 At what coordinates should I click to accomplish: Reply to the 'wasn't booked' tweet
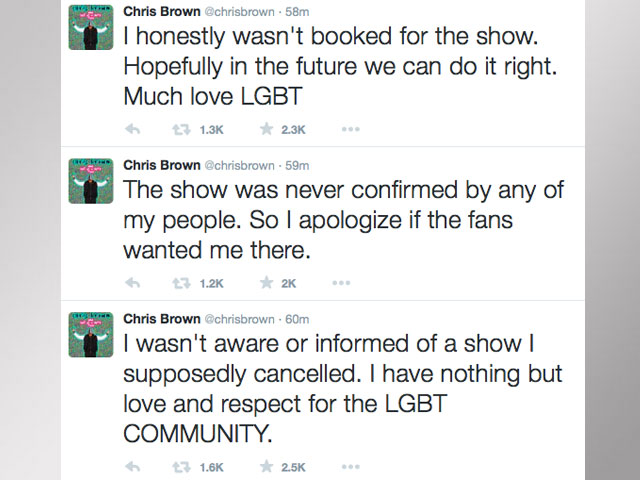pos(133,129)
